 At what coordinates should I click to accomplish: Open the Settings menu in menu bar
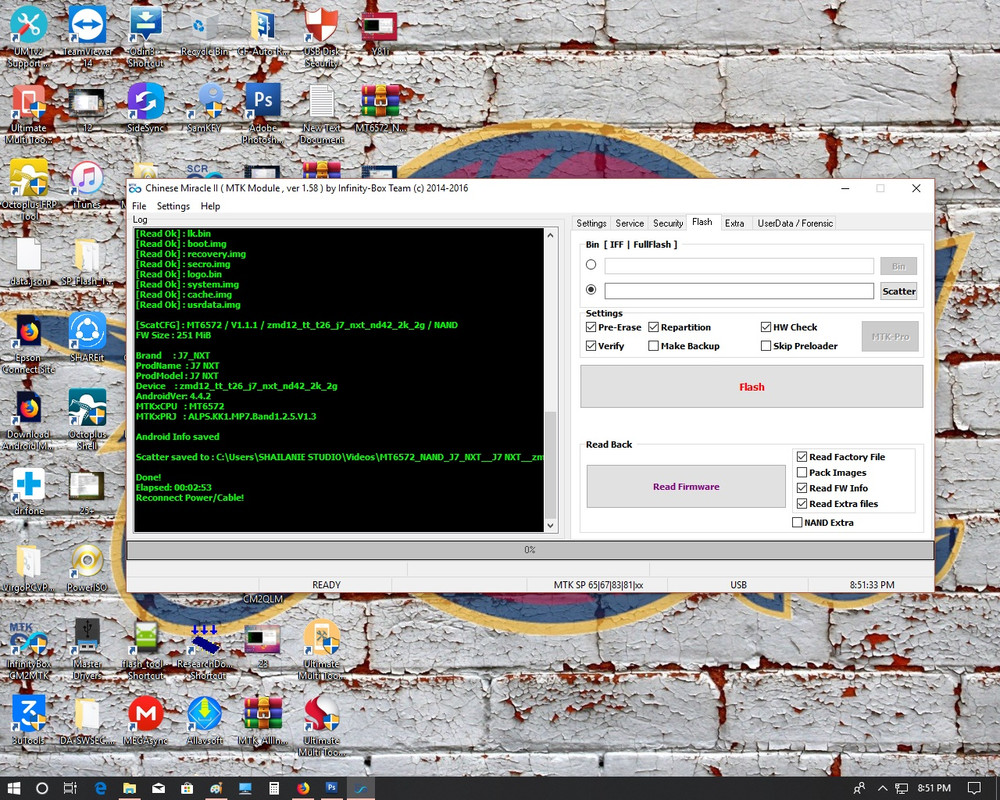click(173, 206)
